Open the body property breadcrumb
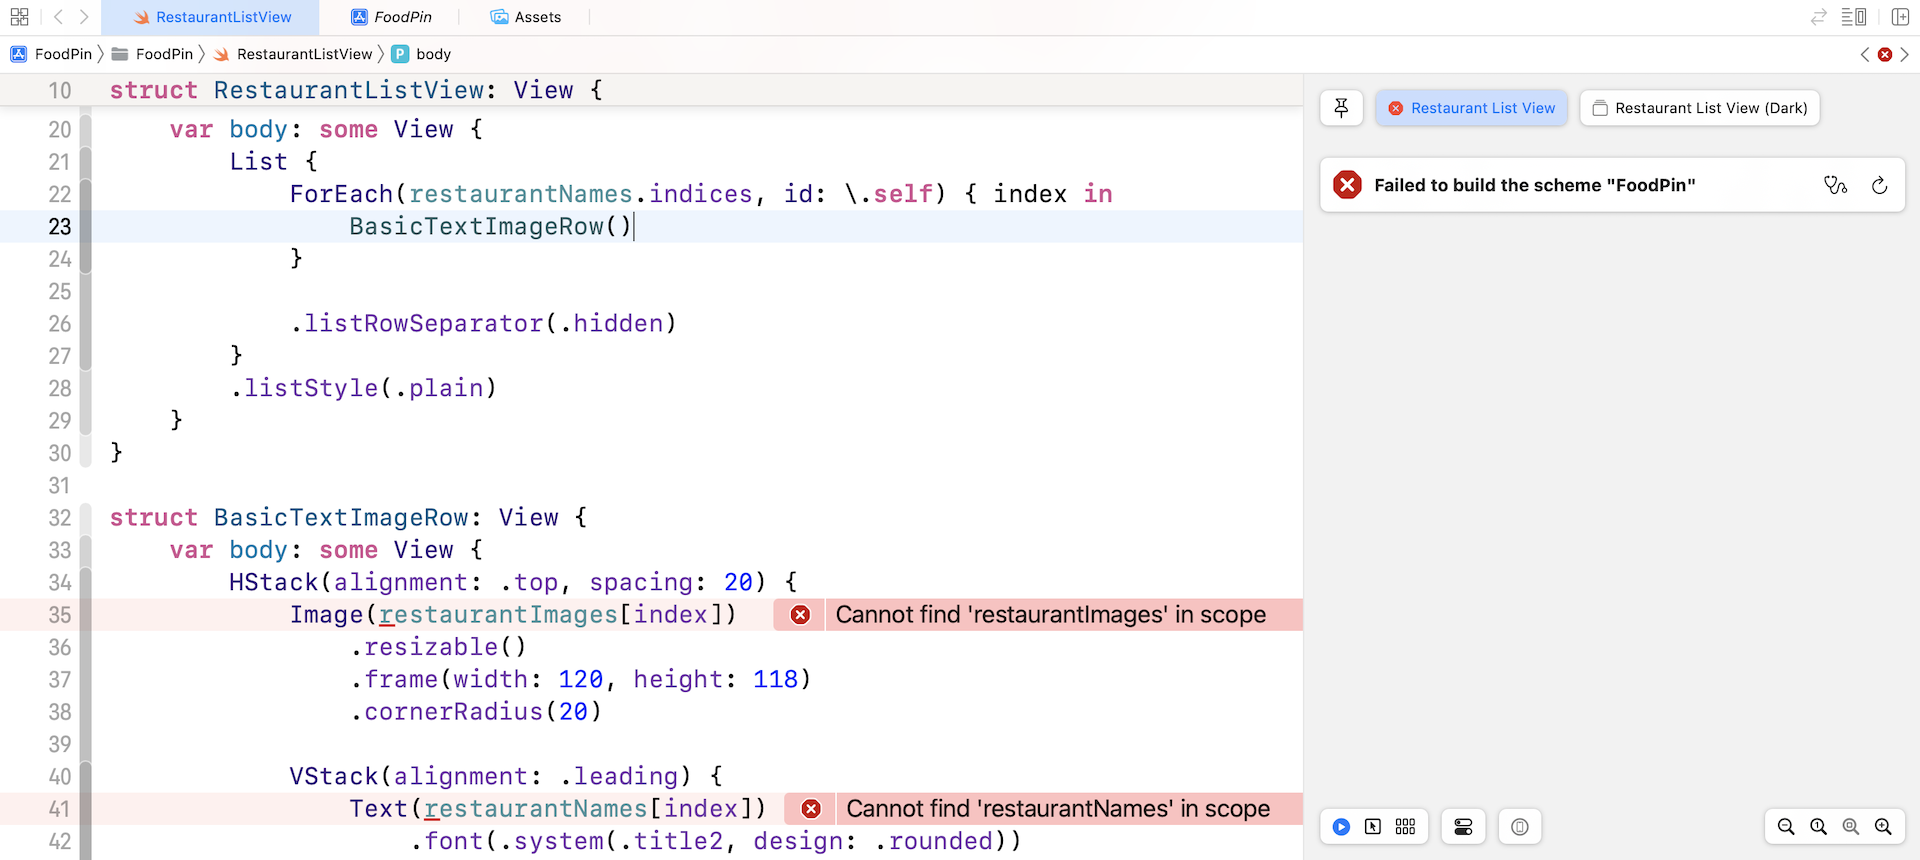 pos(421,54)
